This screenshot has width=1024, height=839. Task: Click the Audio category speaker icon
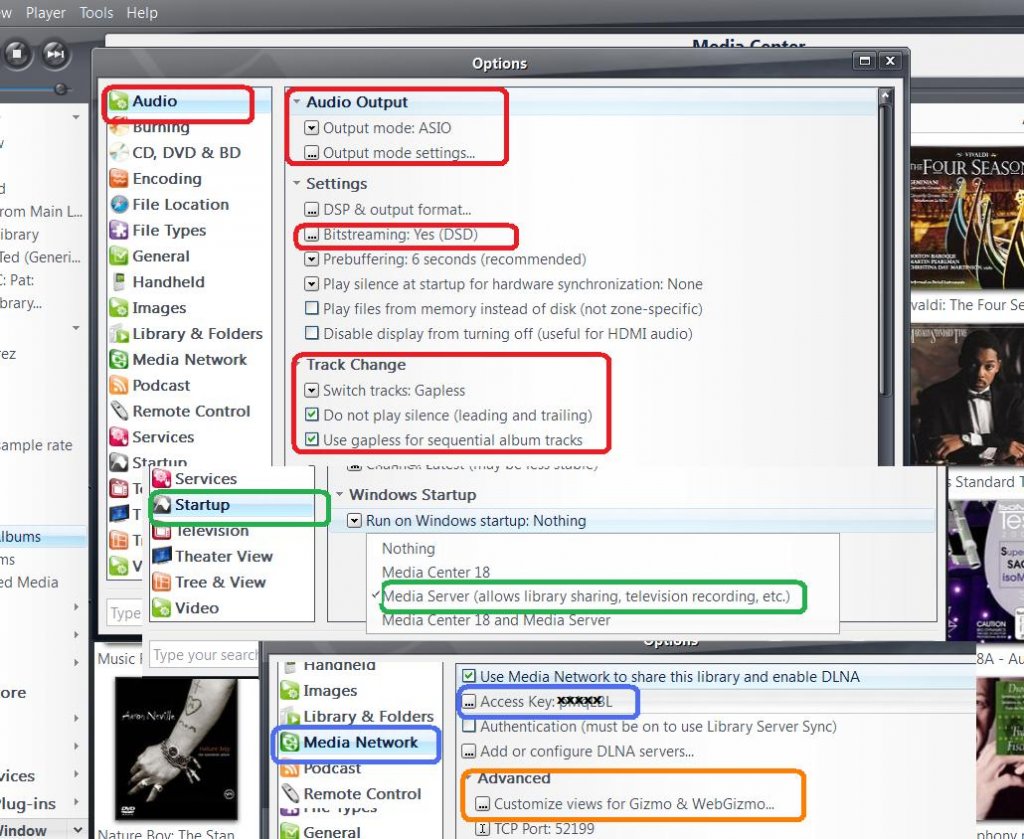(119, 101)
